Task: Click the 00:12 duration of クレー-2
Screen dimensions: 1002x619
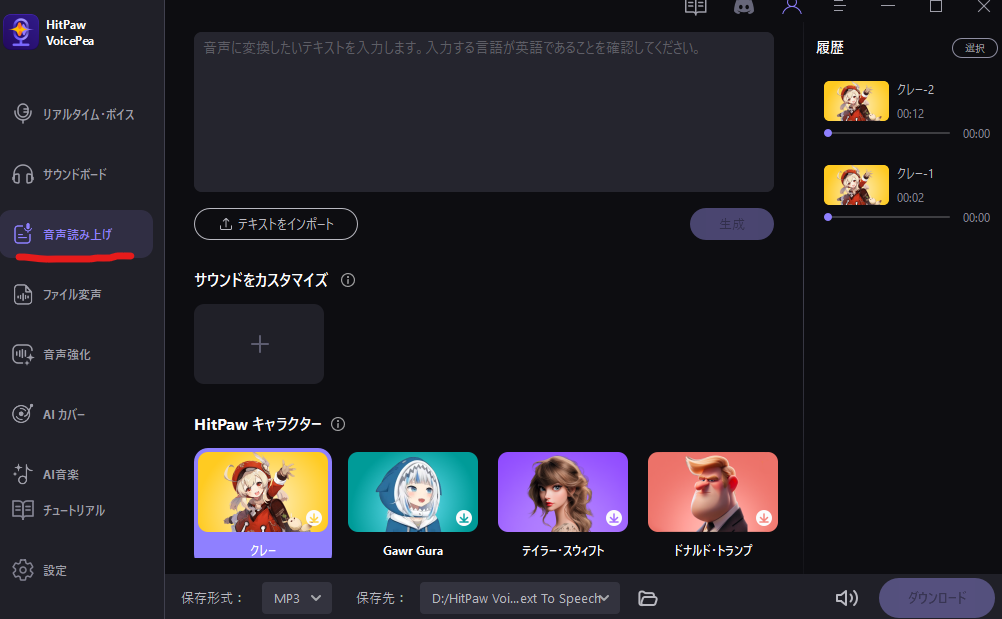Action: coord(910,114)
